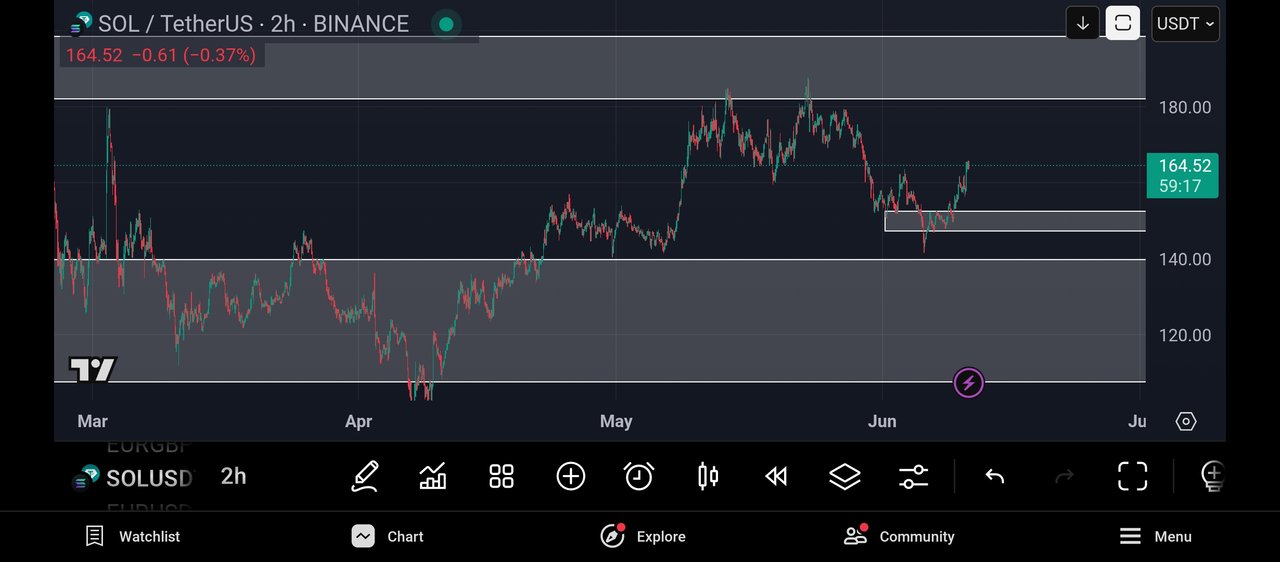1280x562 pixels.
Task: Tap the down arrow button near USDT
Action: coord(1083,23)
